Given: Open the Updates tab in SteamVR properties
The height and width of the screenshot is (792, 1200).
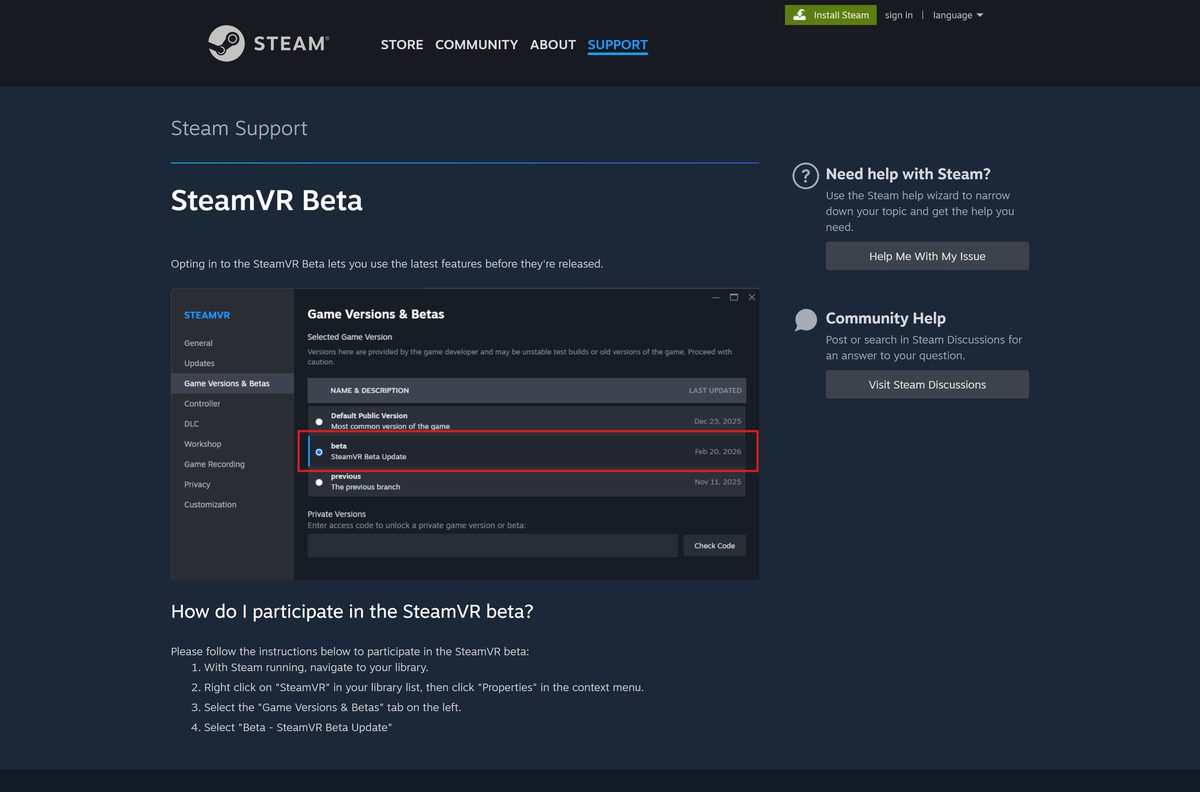Looking at the screenshot, I should coord(199,363).
